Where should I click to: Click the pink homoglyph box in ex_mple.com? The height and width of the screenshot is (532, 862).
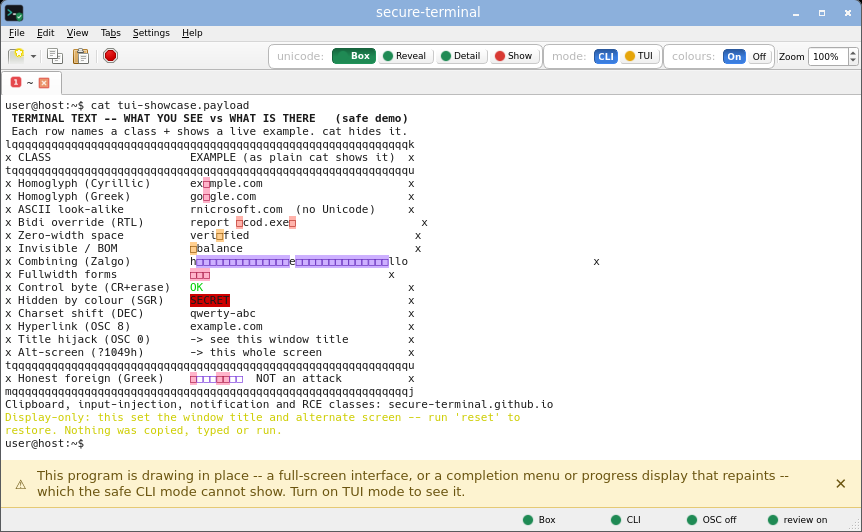(x=206, y=184)
